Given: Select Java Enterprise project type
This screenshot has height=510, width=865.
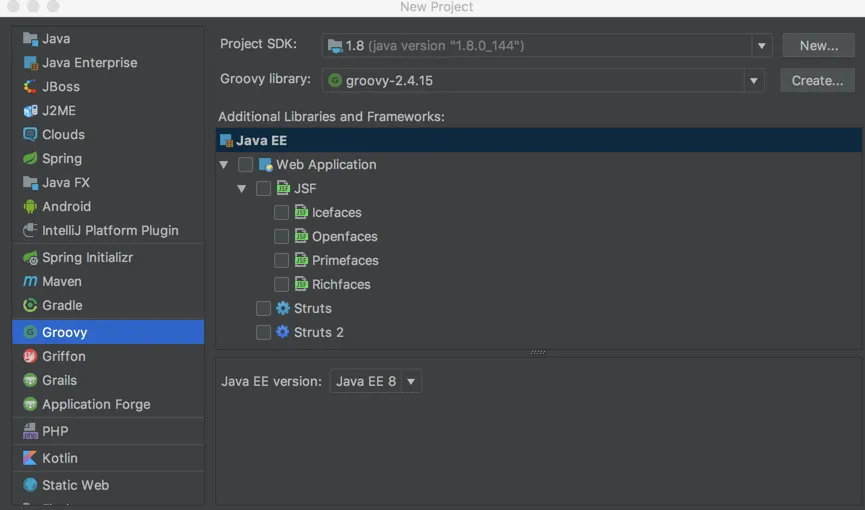Looking at the screenshot, I should 89,62.
